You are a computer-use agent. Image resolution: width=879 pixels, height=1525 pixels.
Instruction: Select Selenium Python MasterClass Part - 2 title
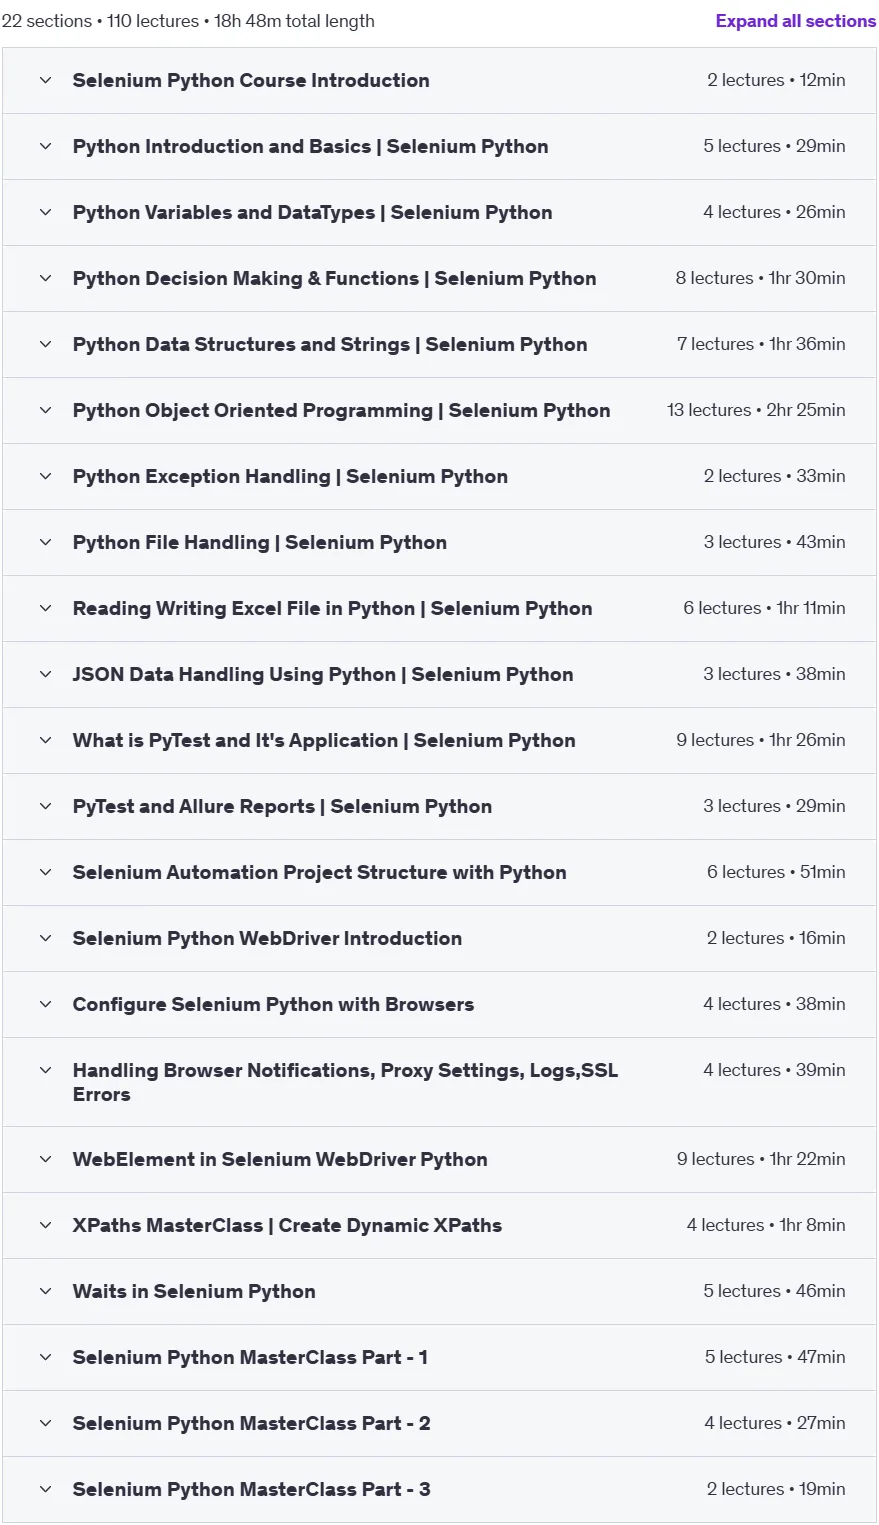tap(251, 1423)
